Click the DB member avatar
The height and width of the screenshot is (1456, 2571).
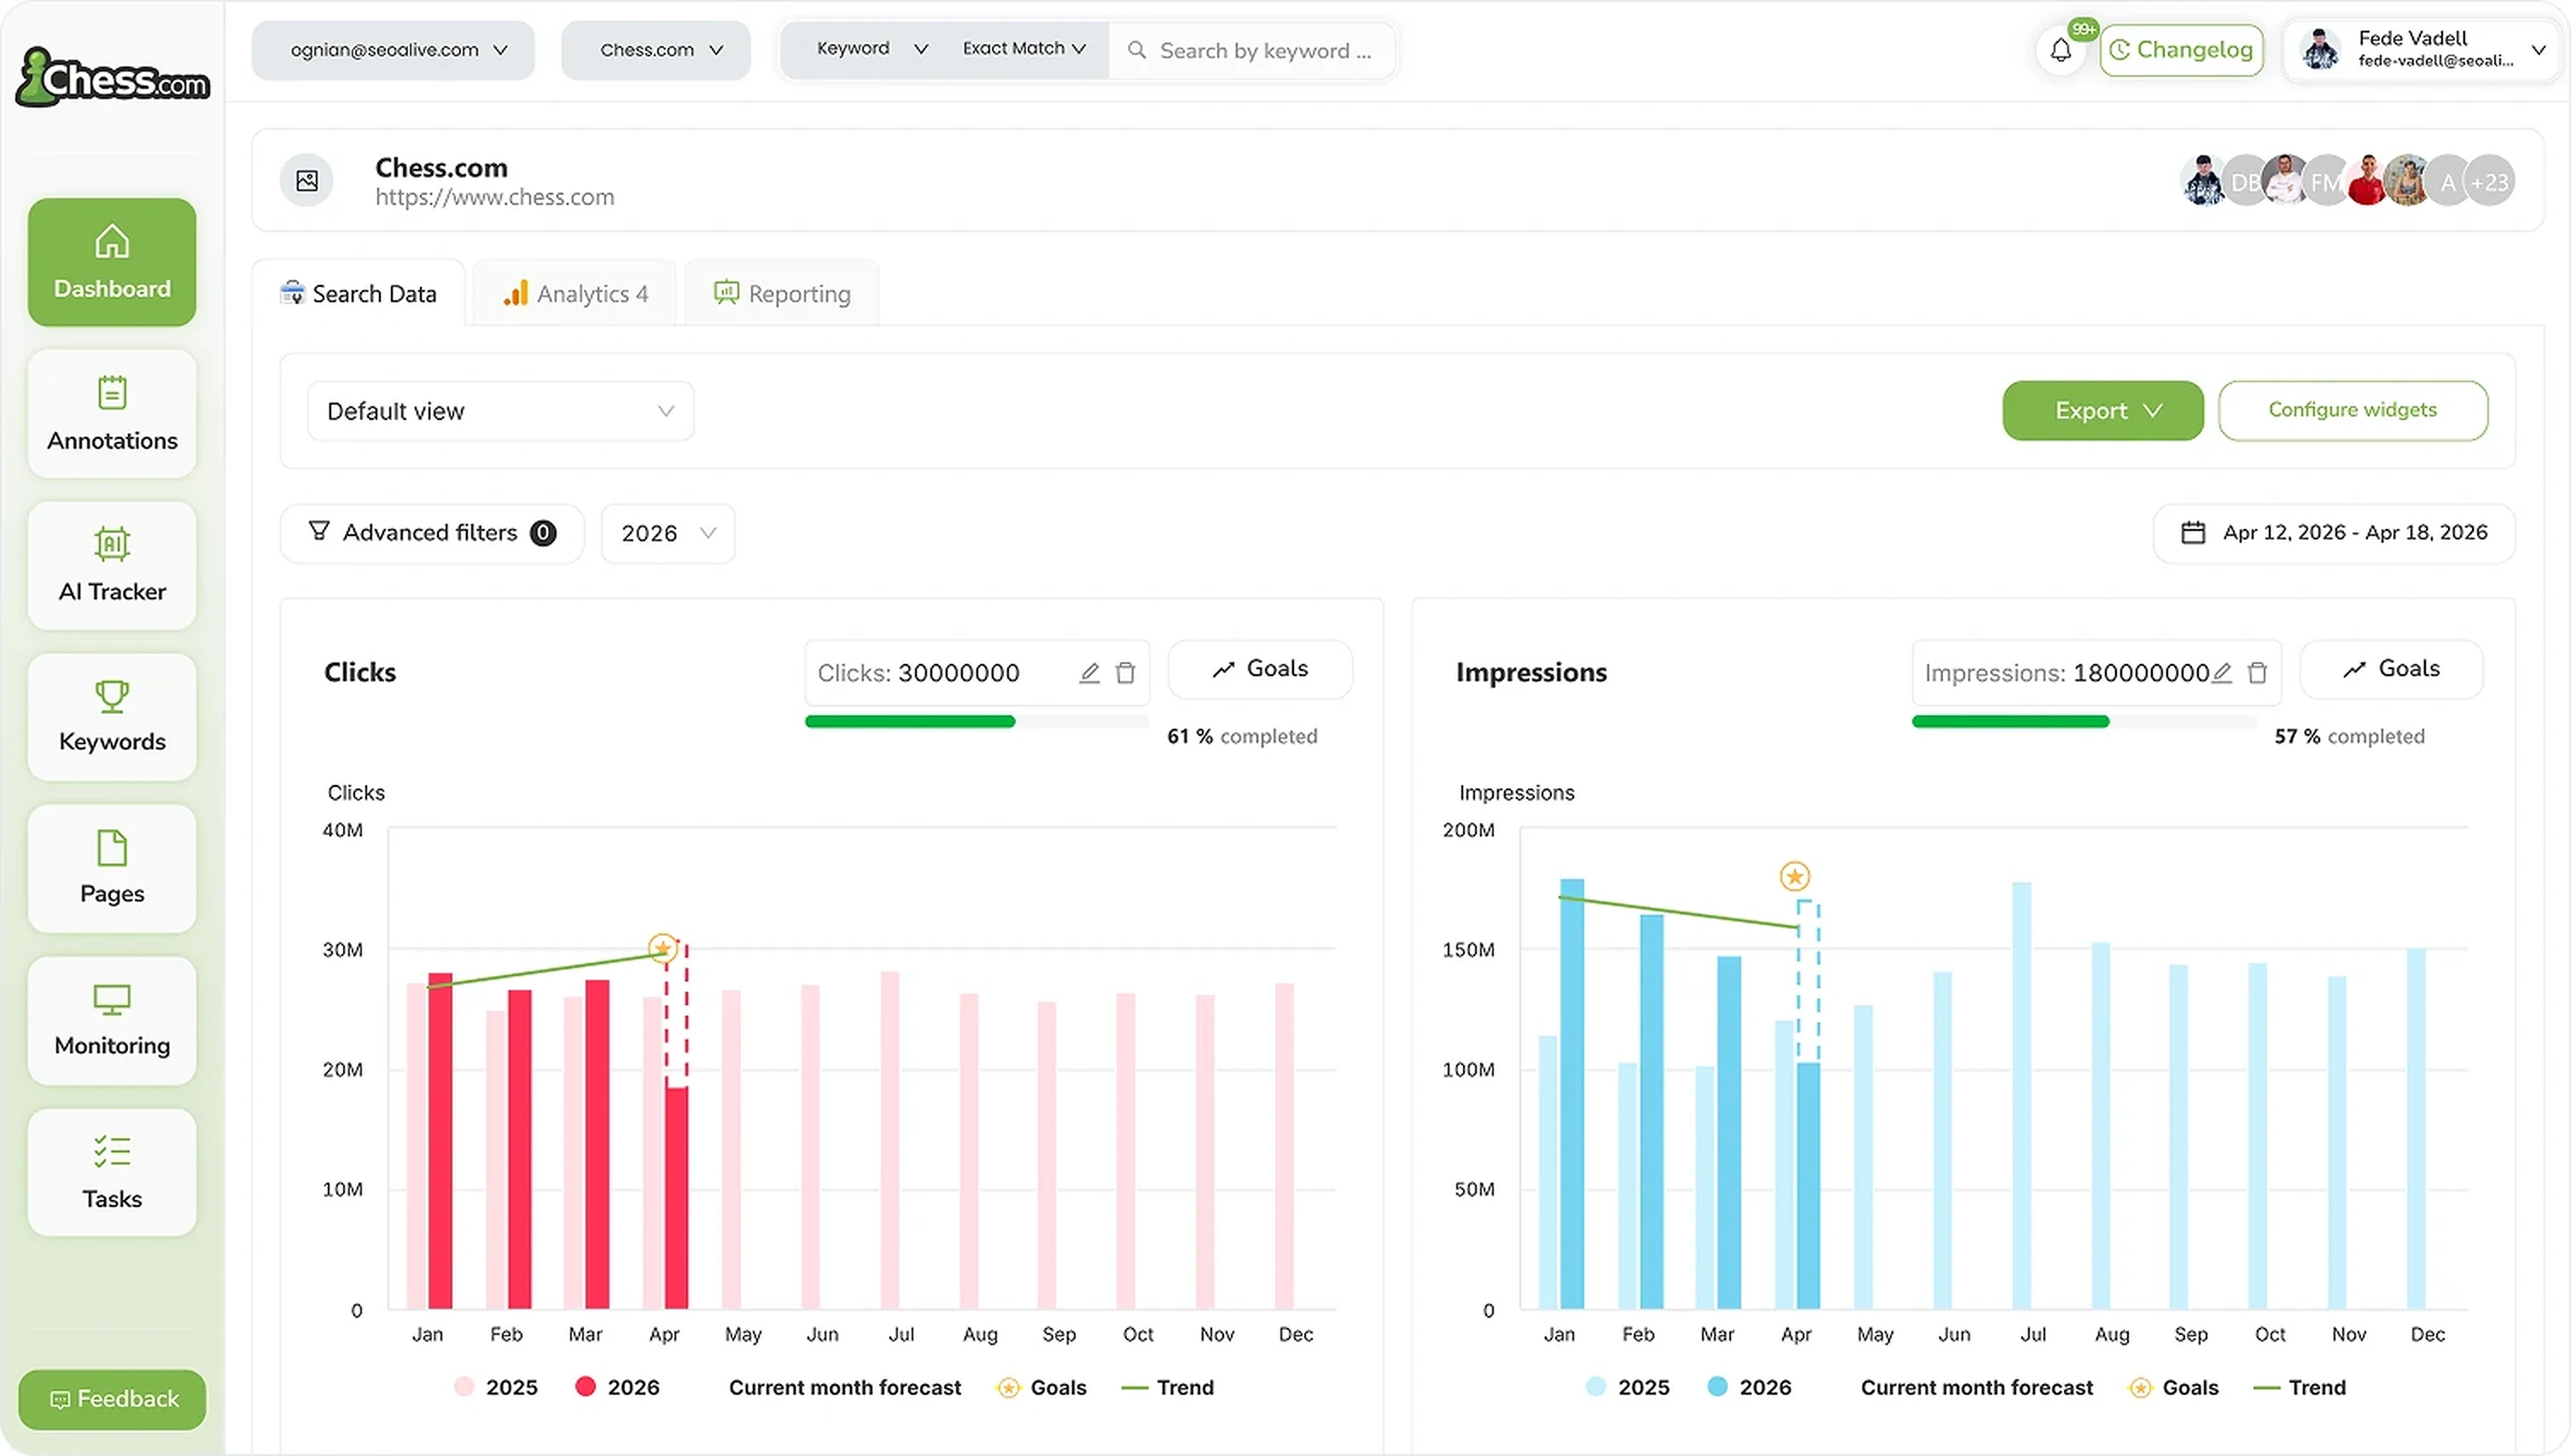point(2245,182)
